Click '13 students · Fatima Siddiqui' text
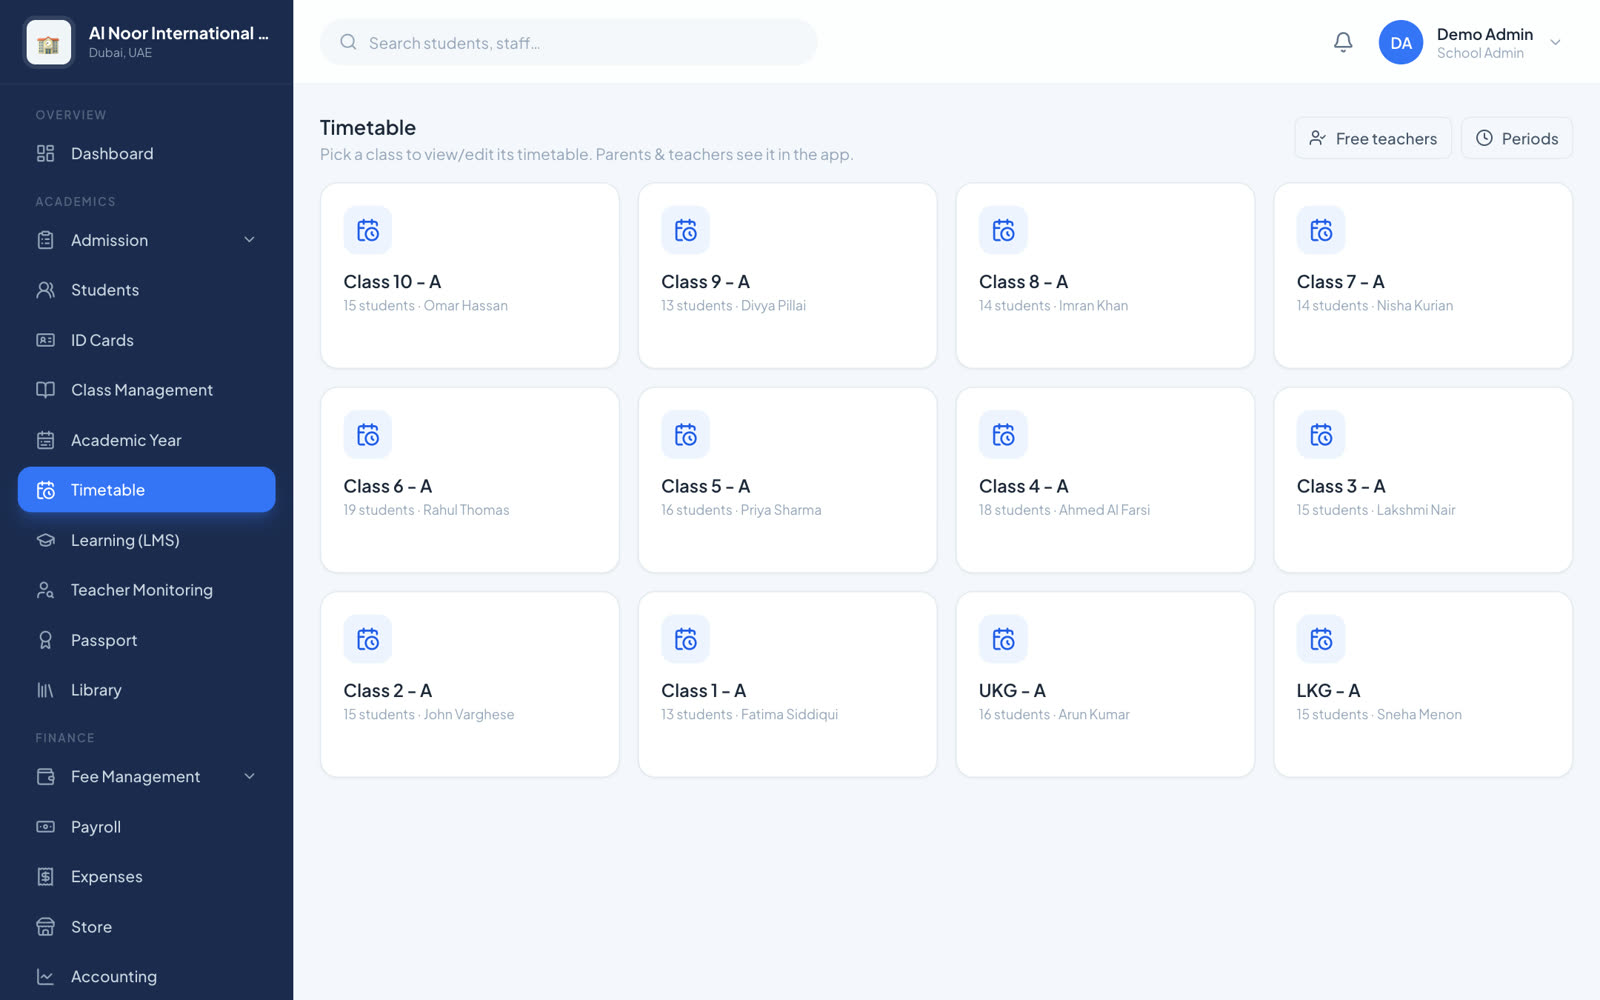Screen dimensions: 1600x1000 point(749,714)
